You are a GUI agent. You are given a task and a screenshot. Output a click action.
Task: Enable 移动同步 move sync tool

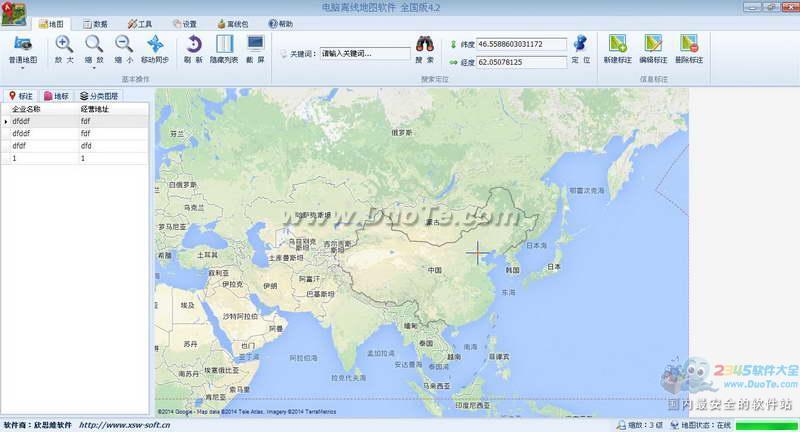(155, 44)
